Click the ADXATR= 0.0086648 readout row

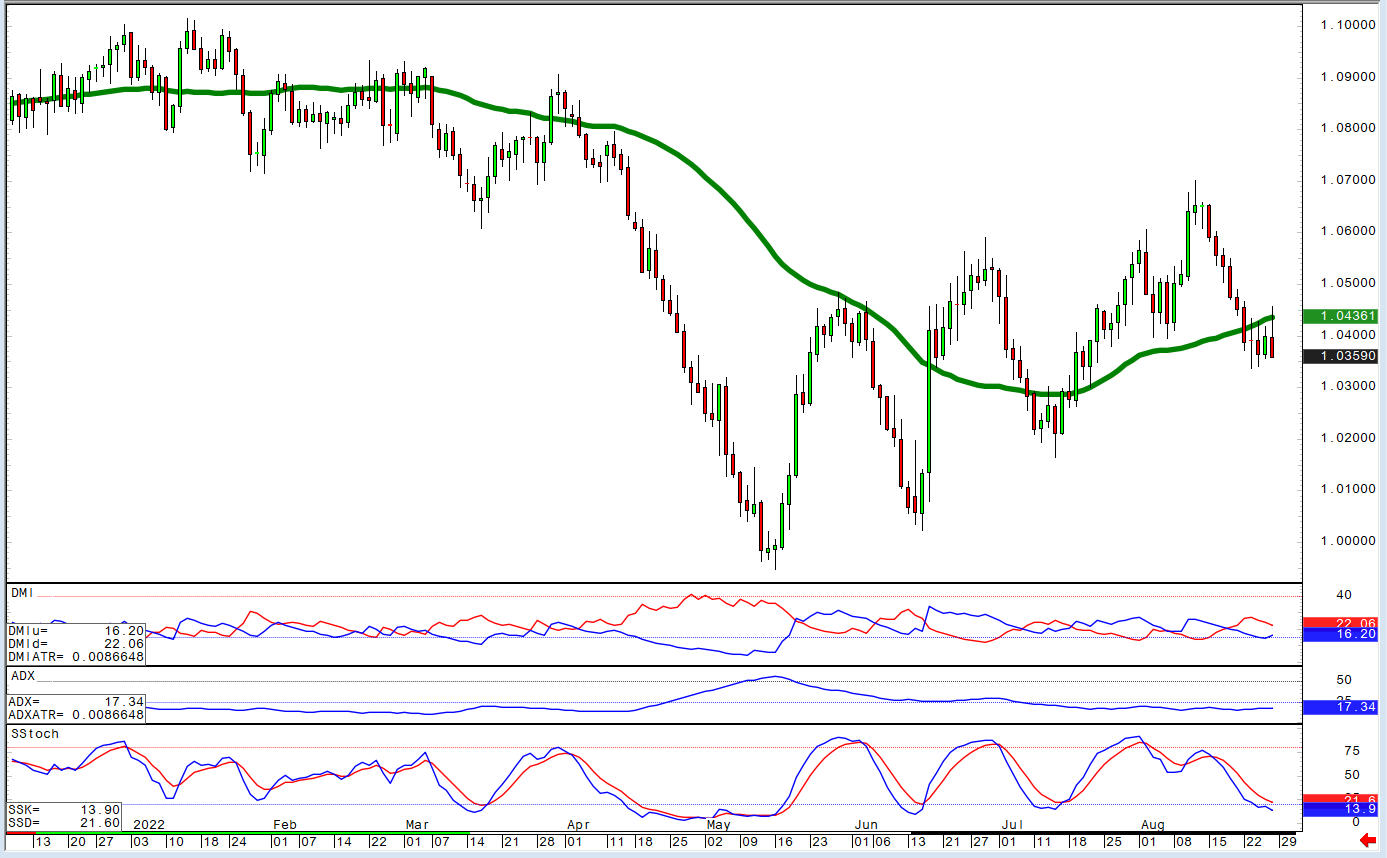[76, 715]
